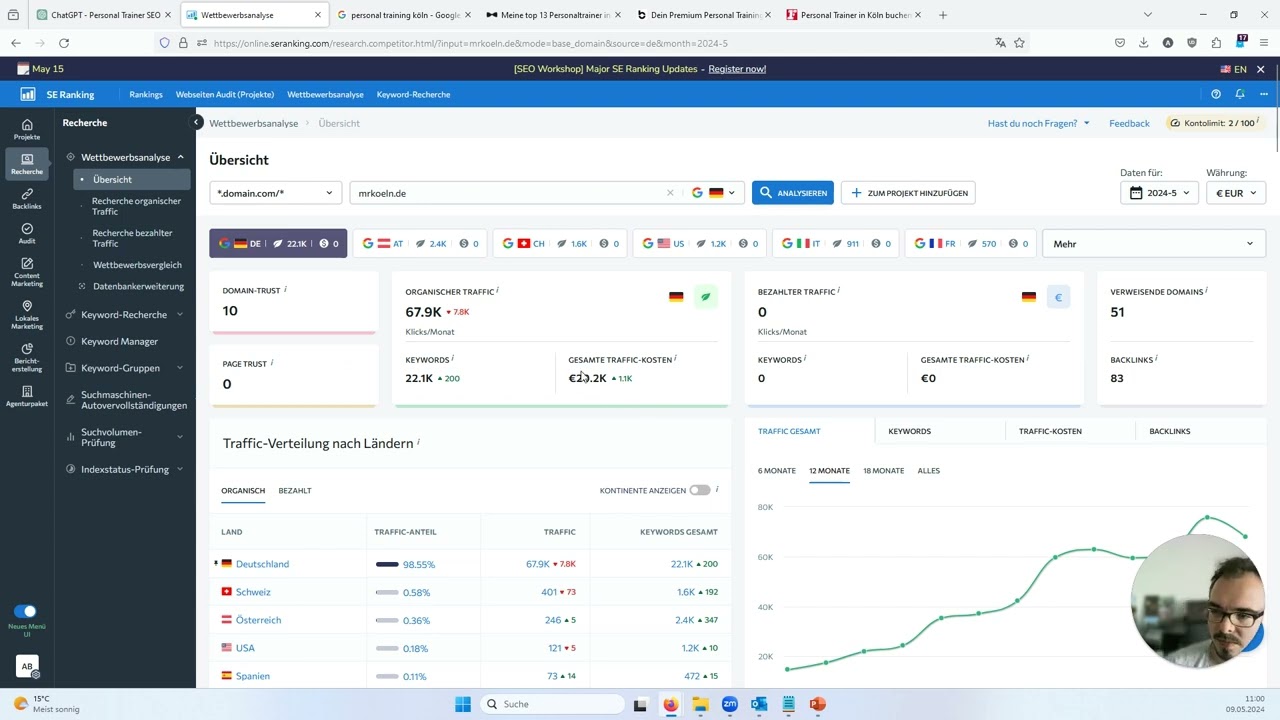
Task: Open Deutschland in the country table
Action: (262, 564)
